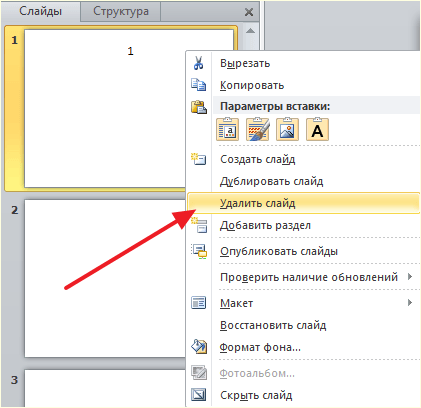Close the slides pane with X

pos(249,12)
